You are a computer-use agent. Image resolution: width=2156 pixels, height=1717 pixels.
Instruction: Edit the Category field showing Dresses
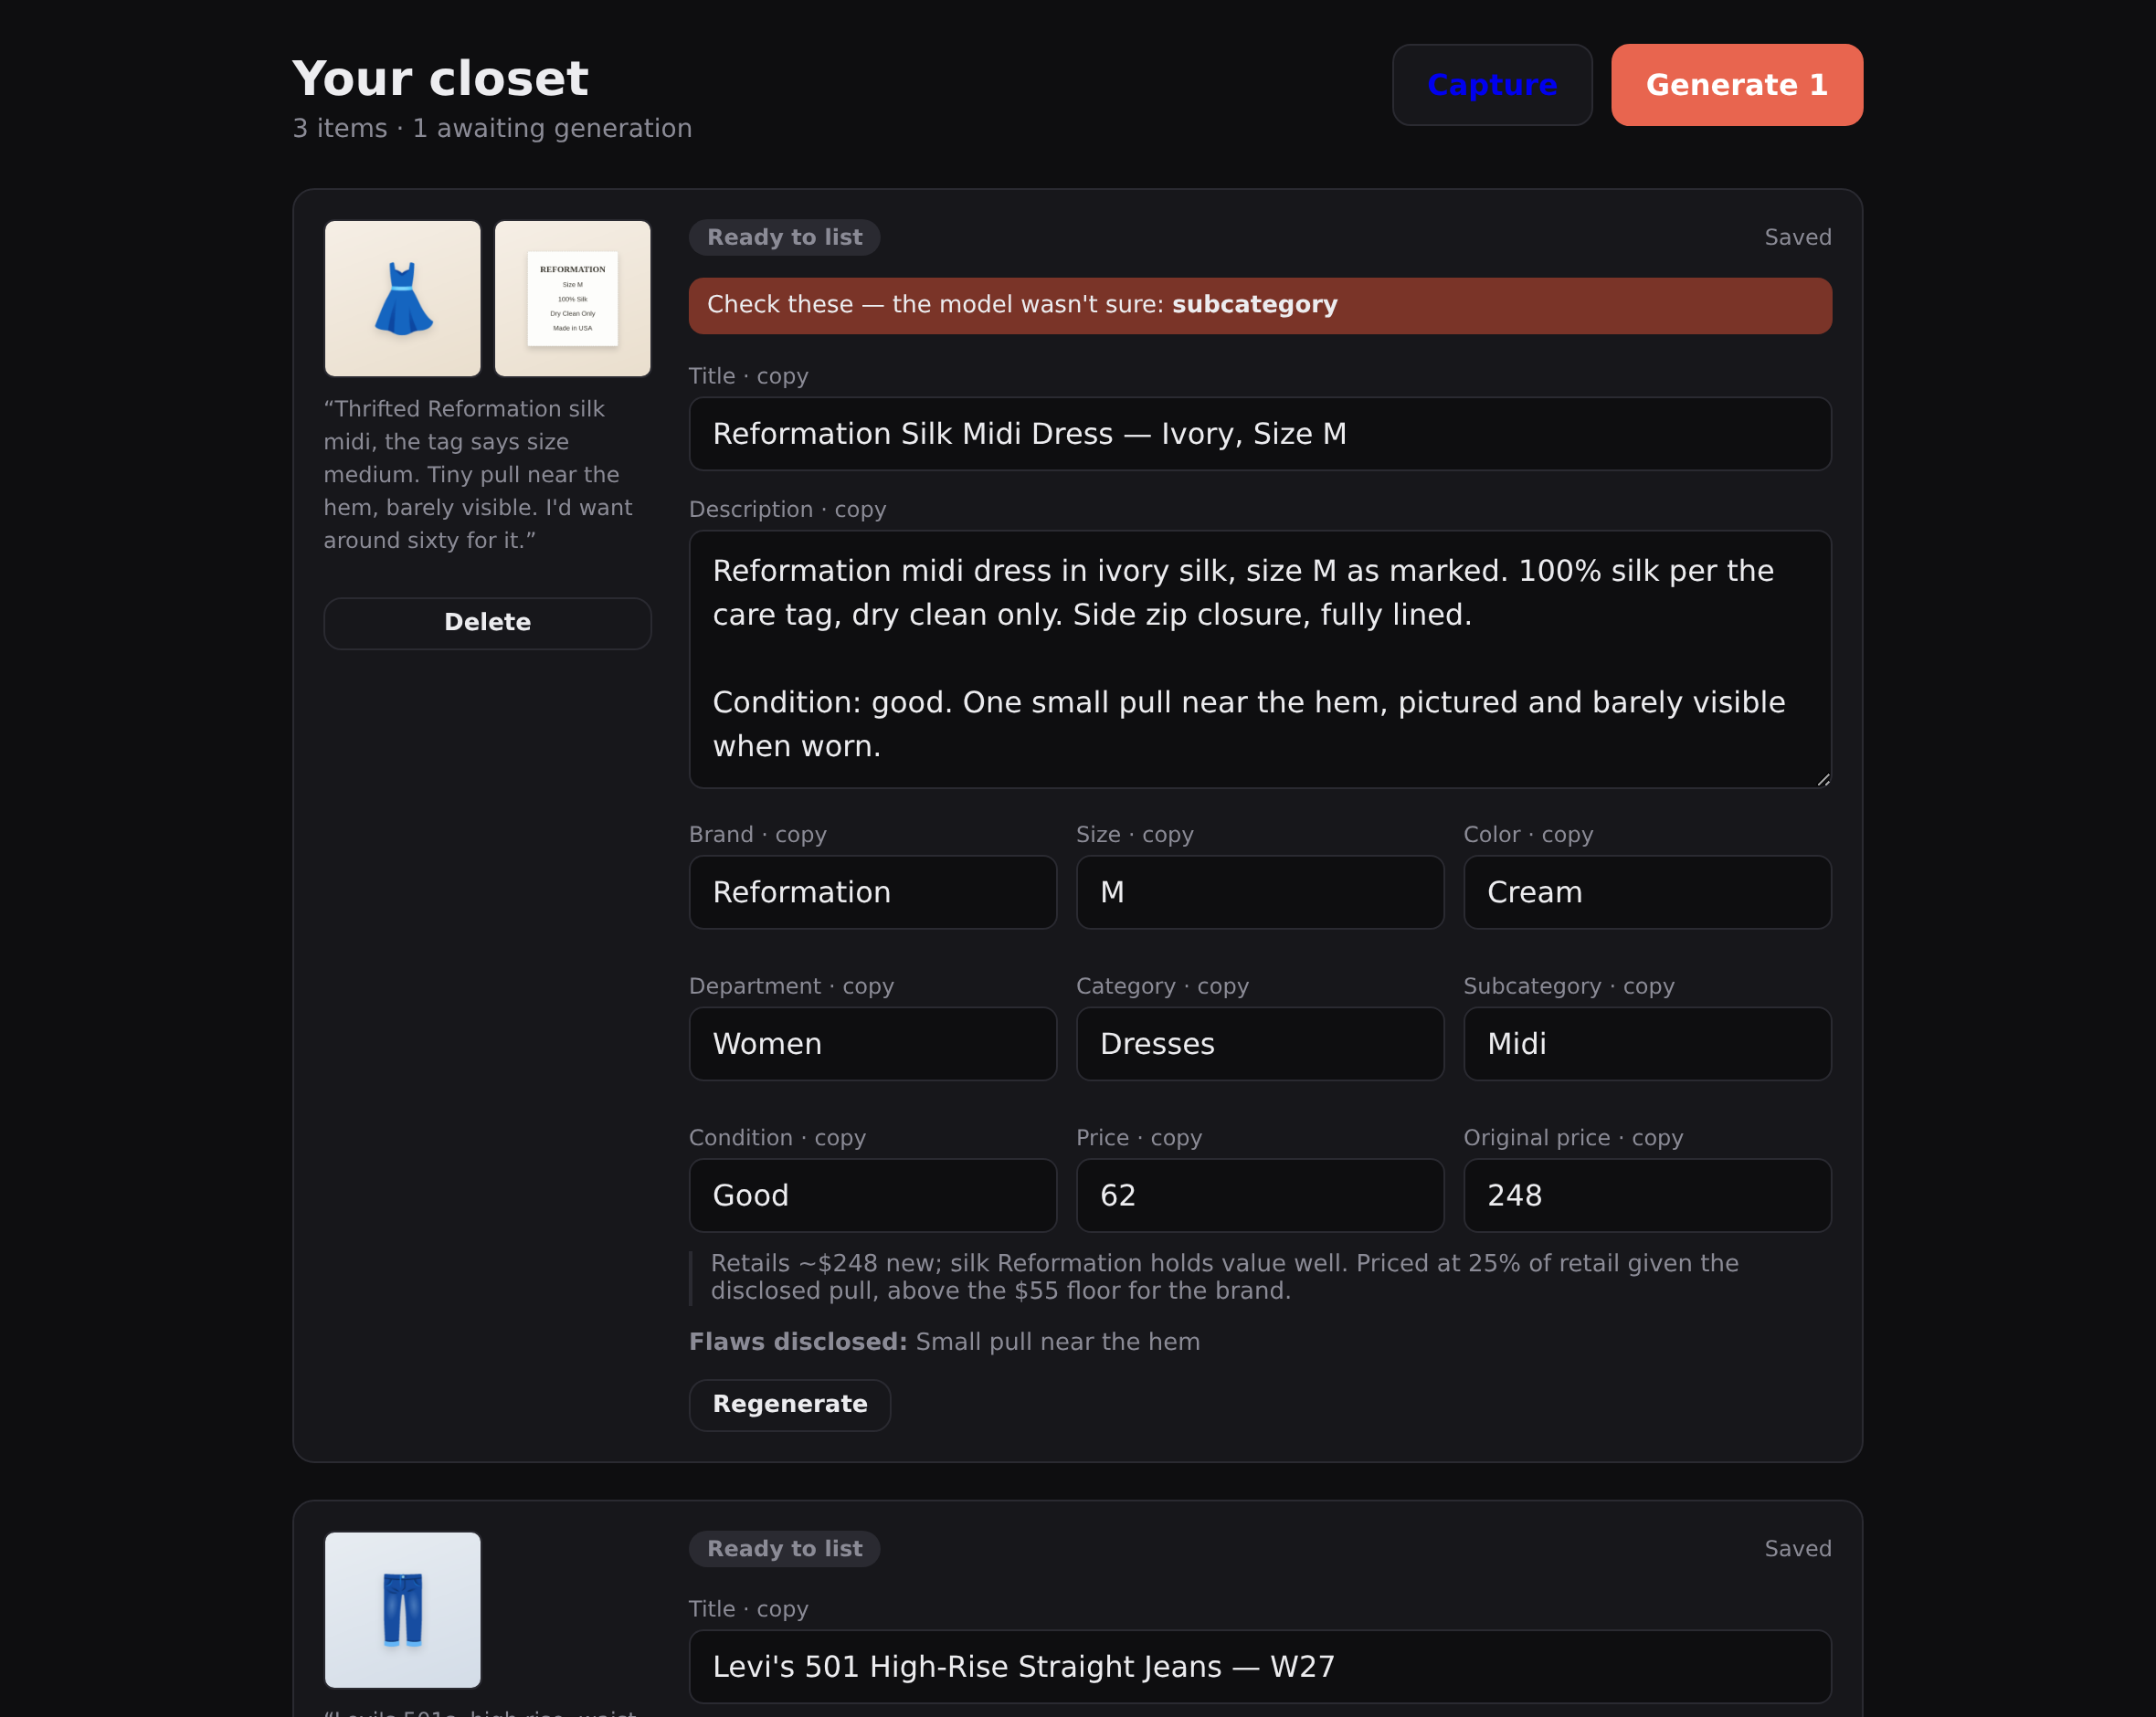[x=1260, y=1044]
